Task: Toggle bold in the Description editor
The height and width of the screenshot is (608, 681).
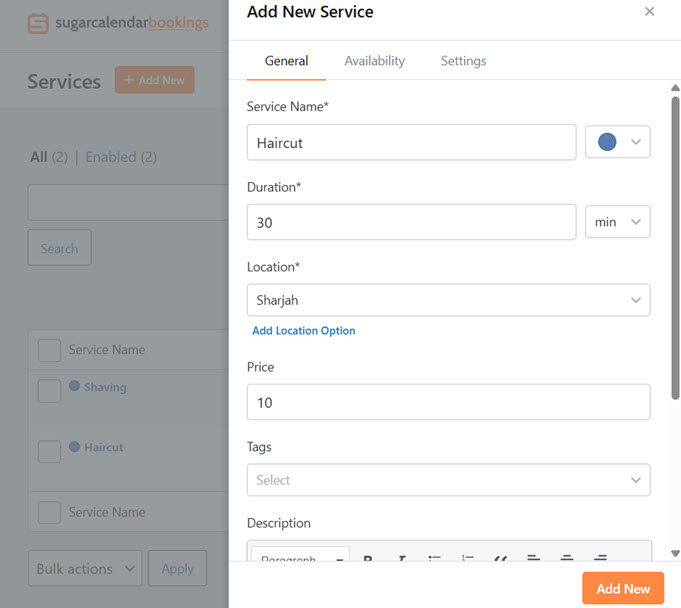Action: [368, 557]
